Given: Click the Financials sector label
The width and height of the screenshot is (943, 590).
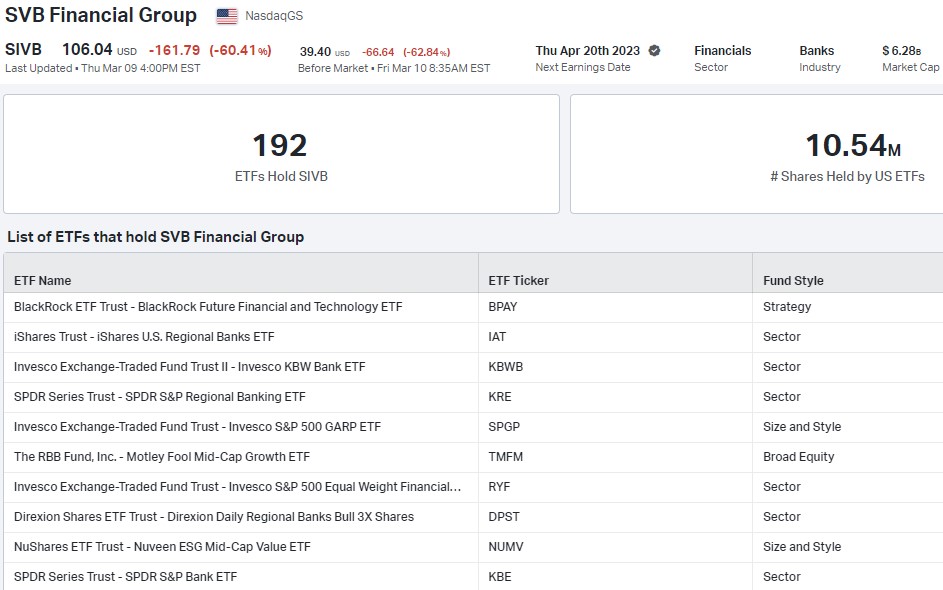Looking at the screenshot, I should (x=722, y=50).
